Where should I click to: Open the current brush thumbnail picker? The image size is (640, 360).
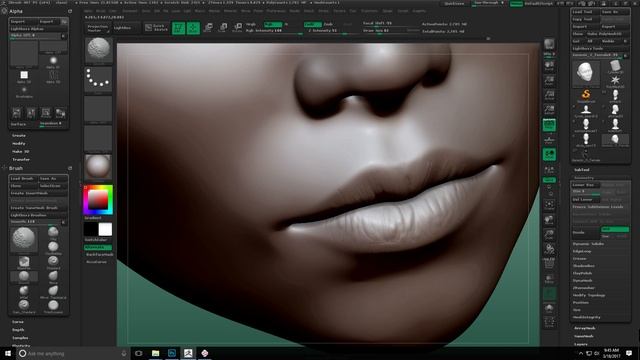click(x=98, y=50)
